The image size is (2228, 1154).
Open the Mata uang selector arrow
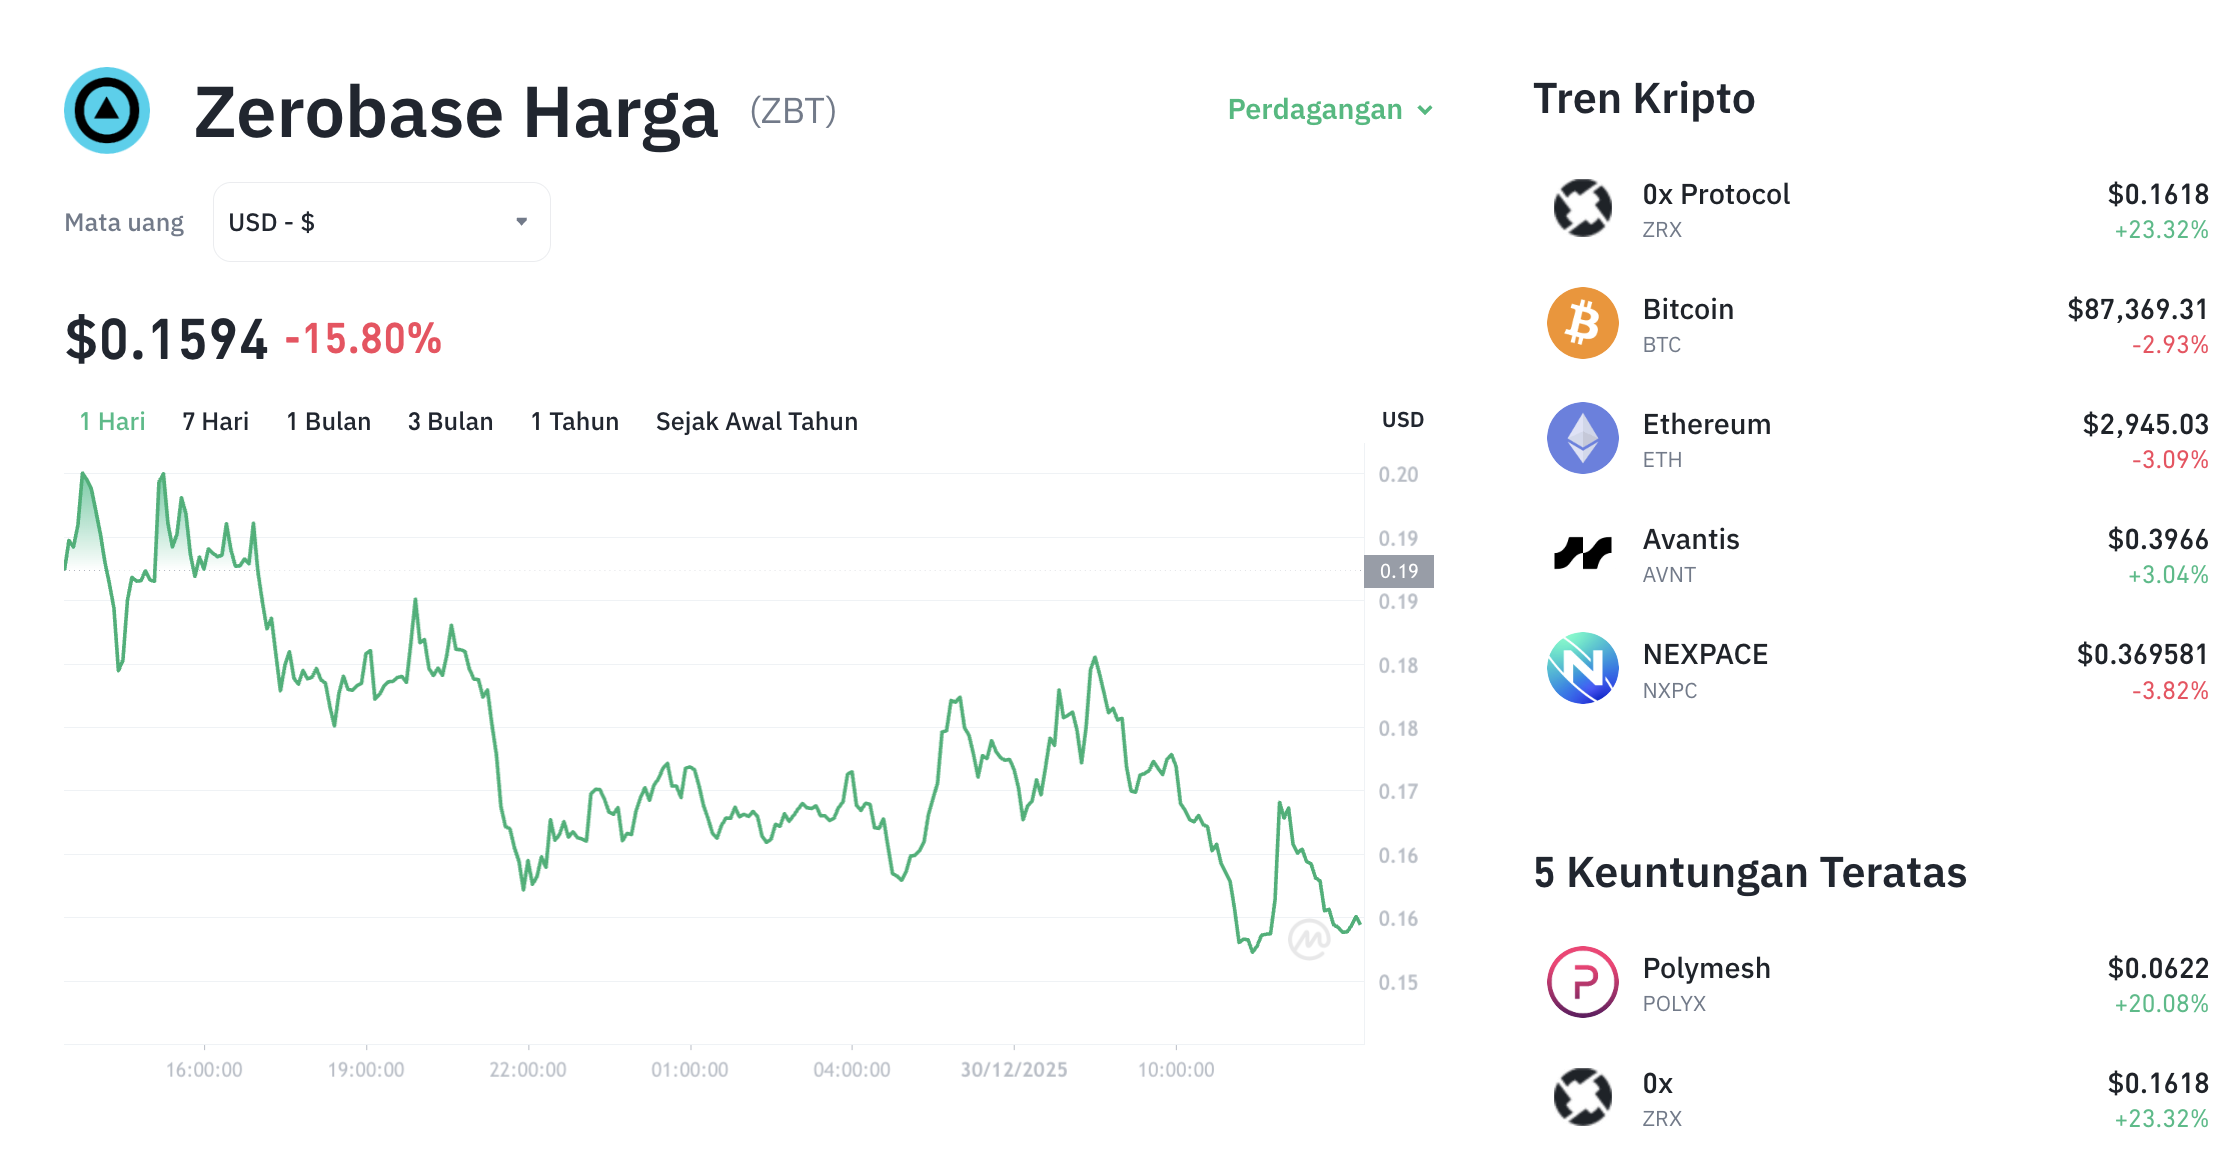520,221
